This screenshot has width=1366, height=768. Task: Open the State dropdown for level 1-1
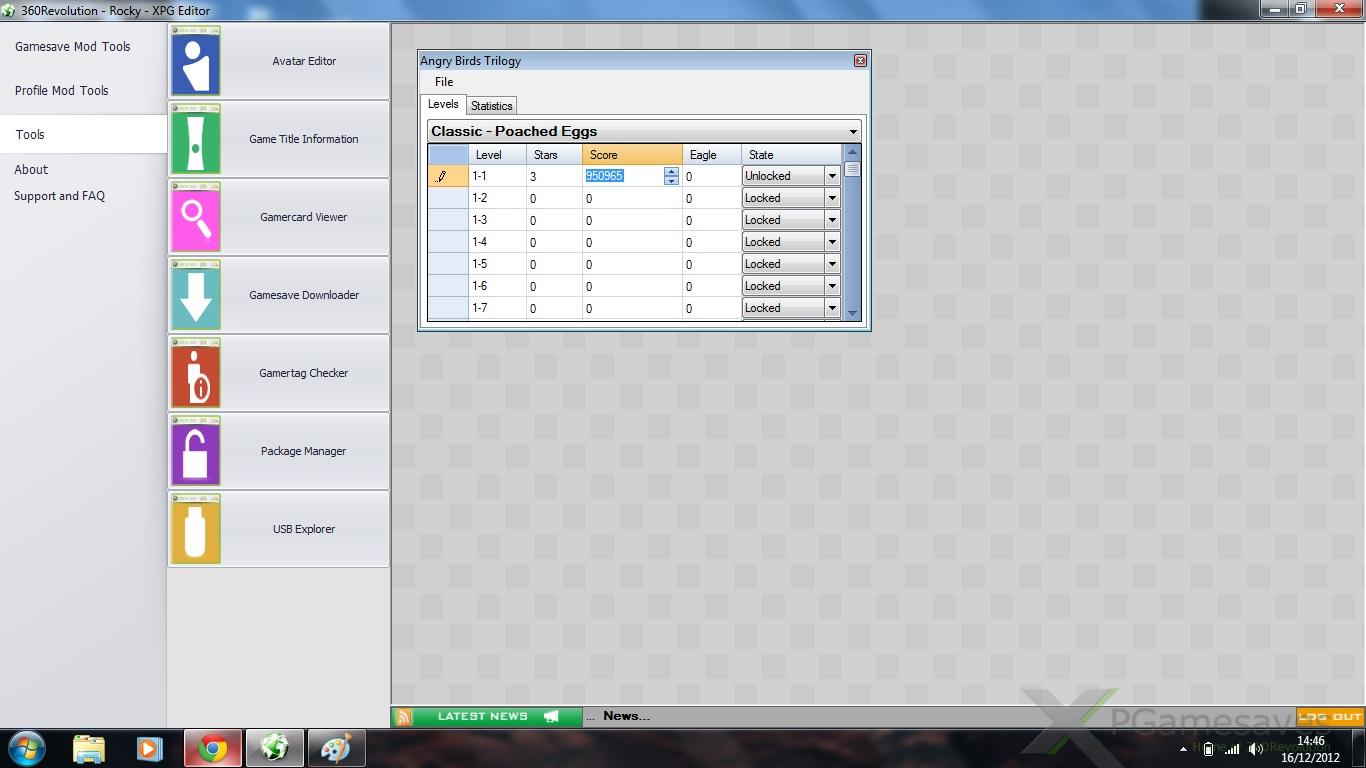831,176
